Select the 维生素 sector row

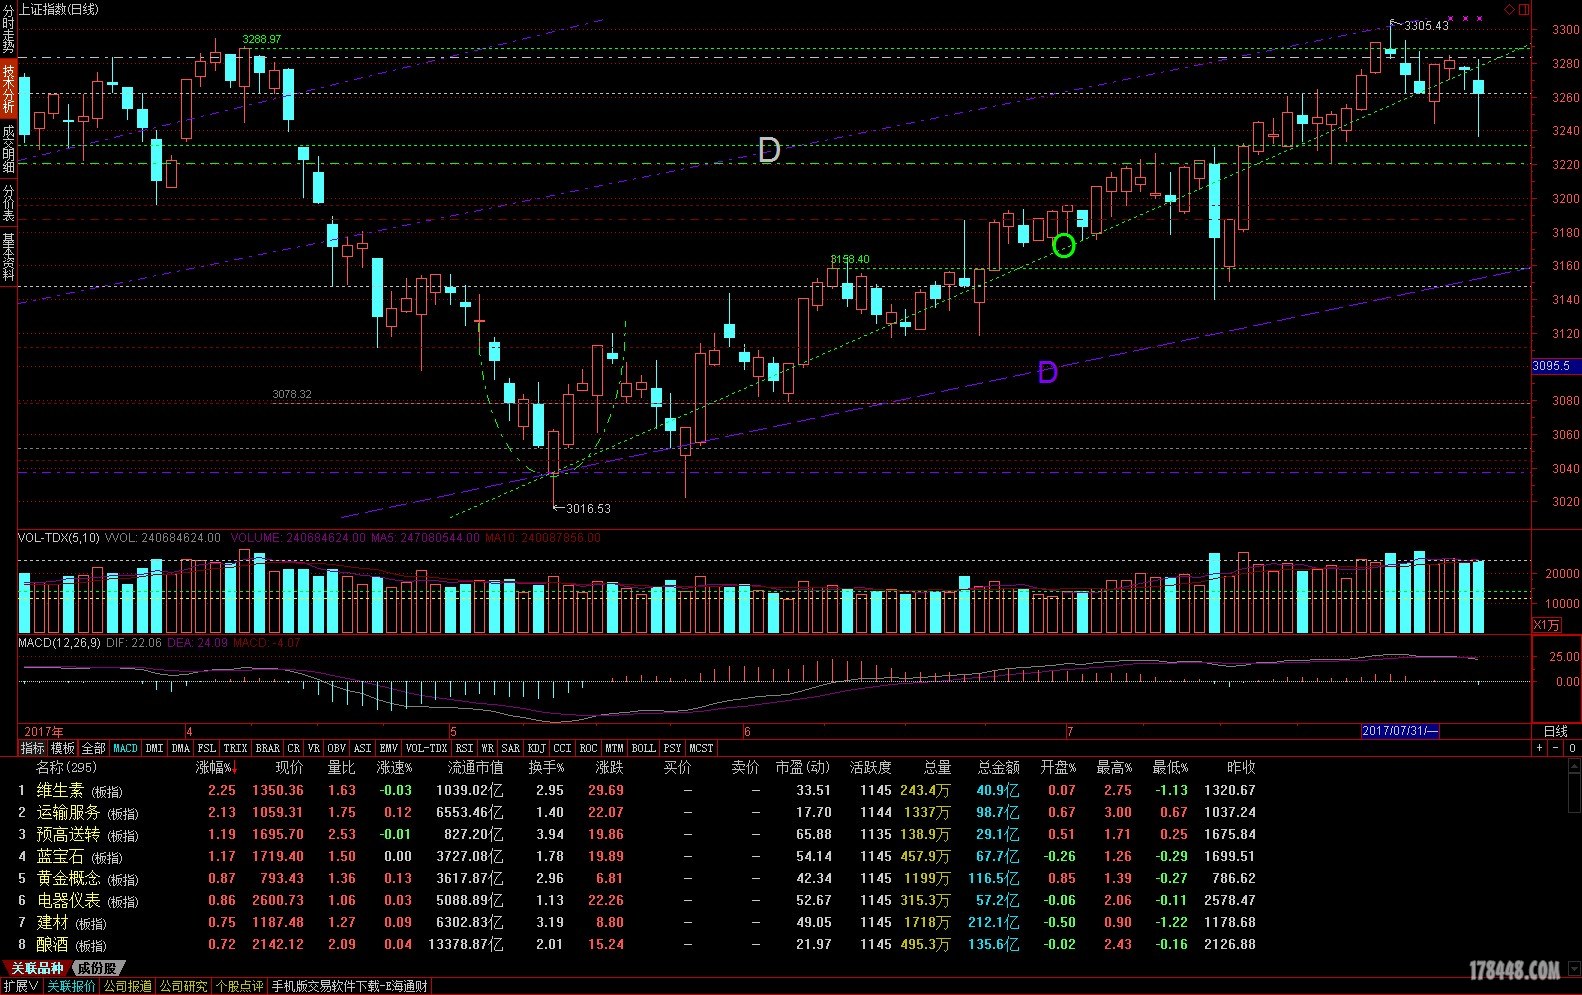636,790
